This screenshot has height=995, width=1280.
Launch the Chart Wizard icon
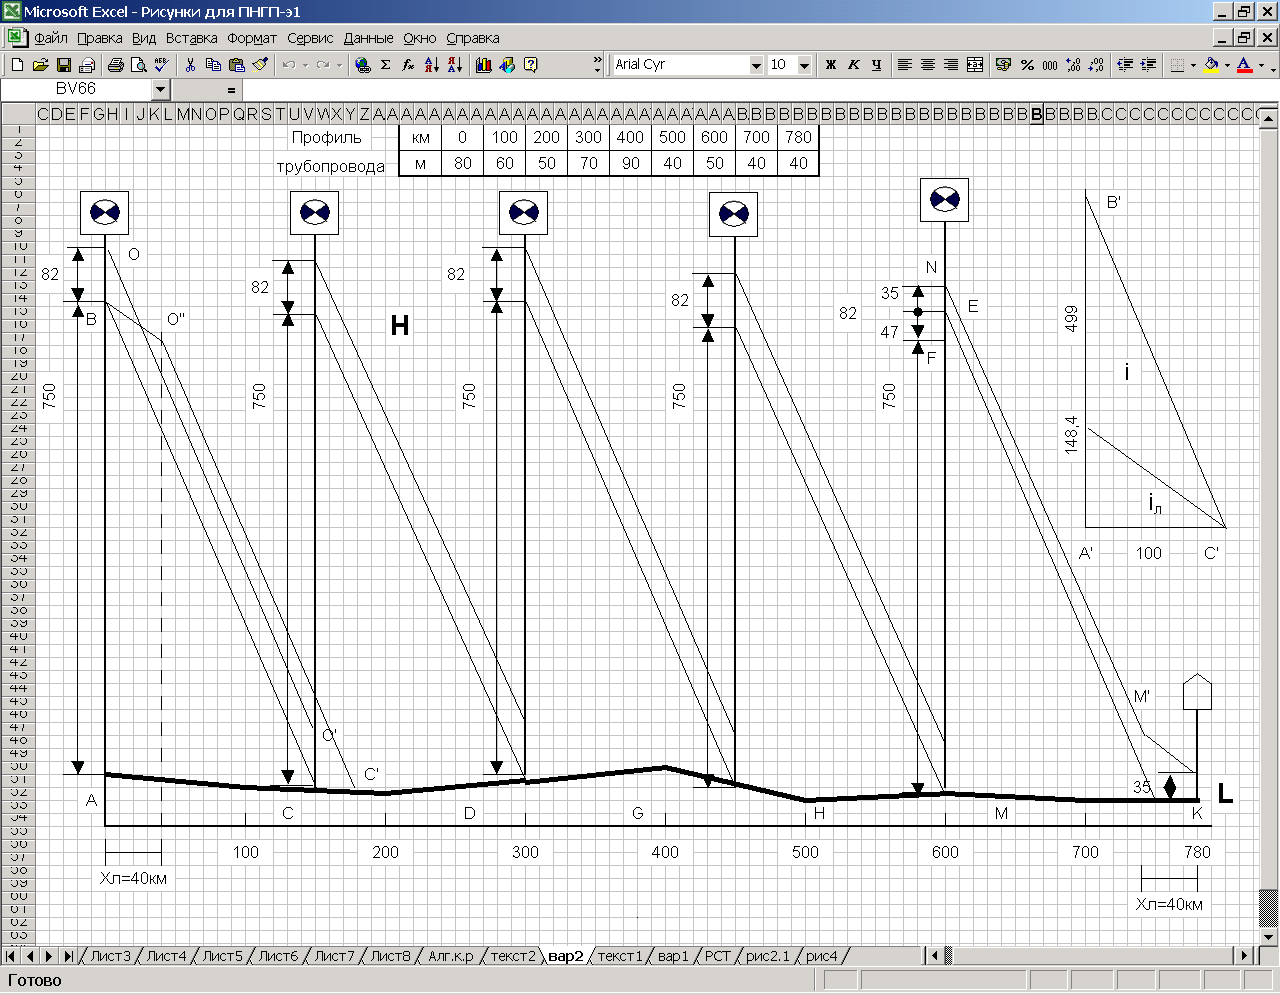pyautogui.click(x=484, y=65)
